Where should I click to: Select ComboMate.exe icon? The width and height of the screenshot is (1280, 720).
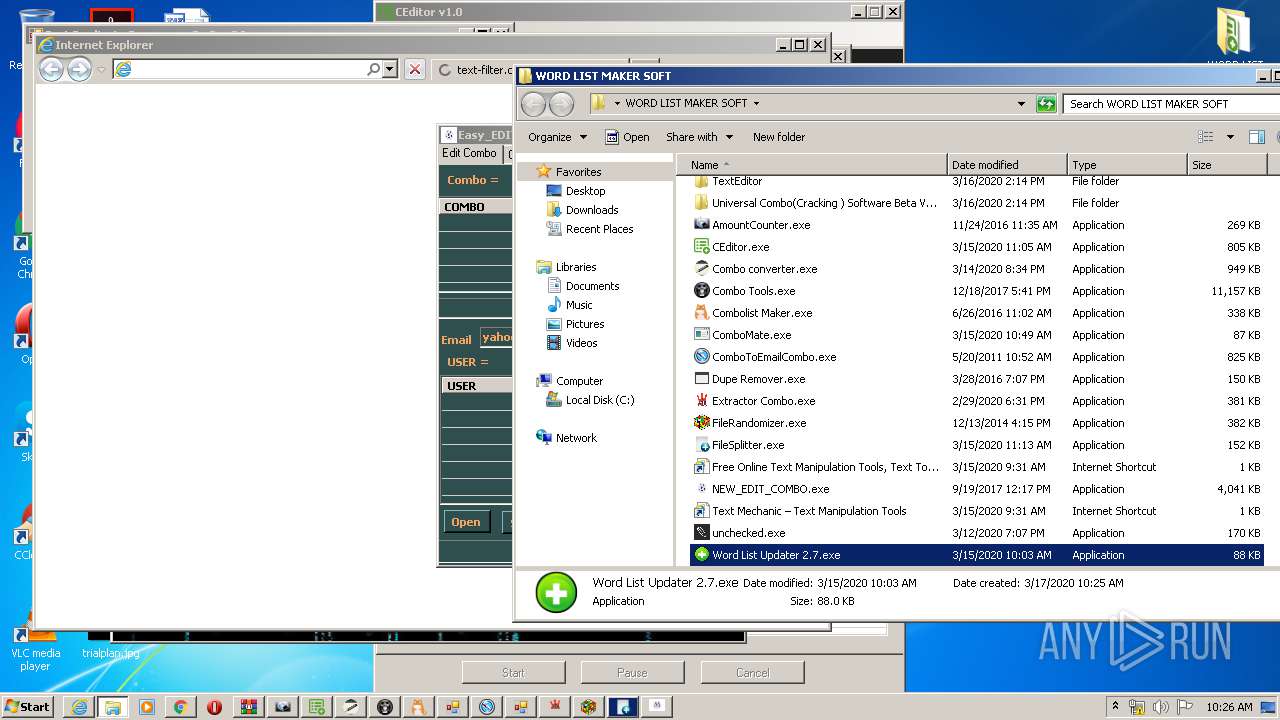click(x=701, y=335)
